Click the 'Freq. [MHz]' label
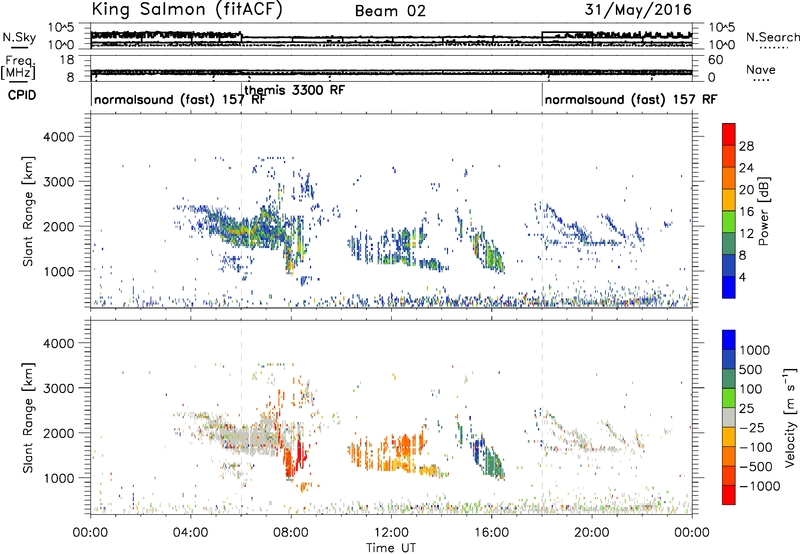 18,68
